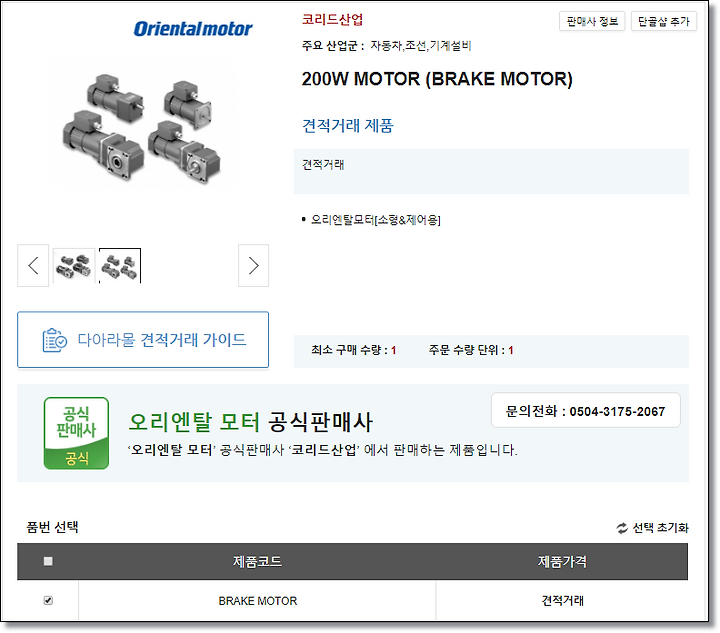The width and height of the screenshot is (720, 633).
Task: Click the clipboard icon in the guide banner
Action: [x=55, y=340]
